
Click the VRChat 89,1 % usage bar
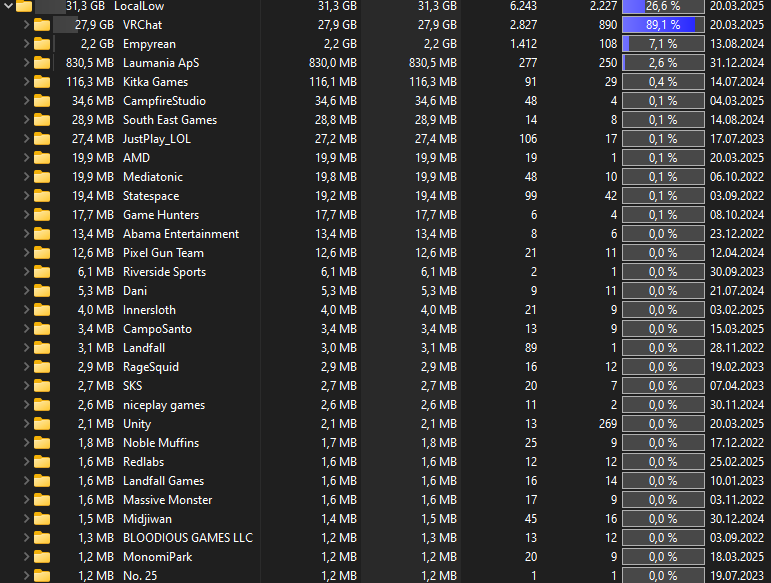[x=663, y=25]
